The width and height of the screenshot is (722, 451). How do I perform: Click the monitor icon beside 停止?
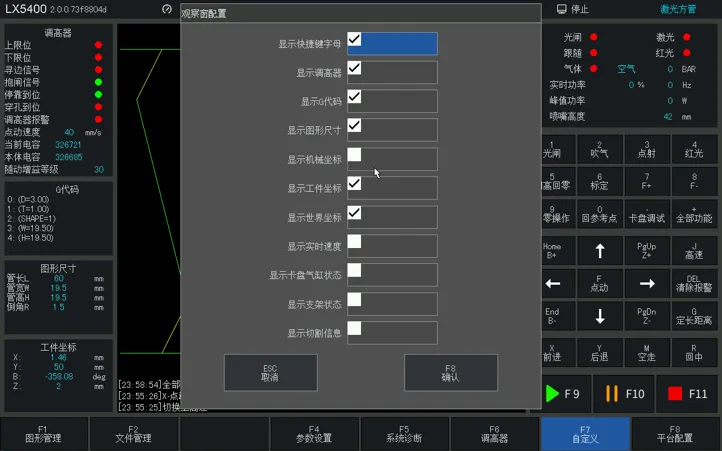pos(561,9)
